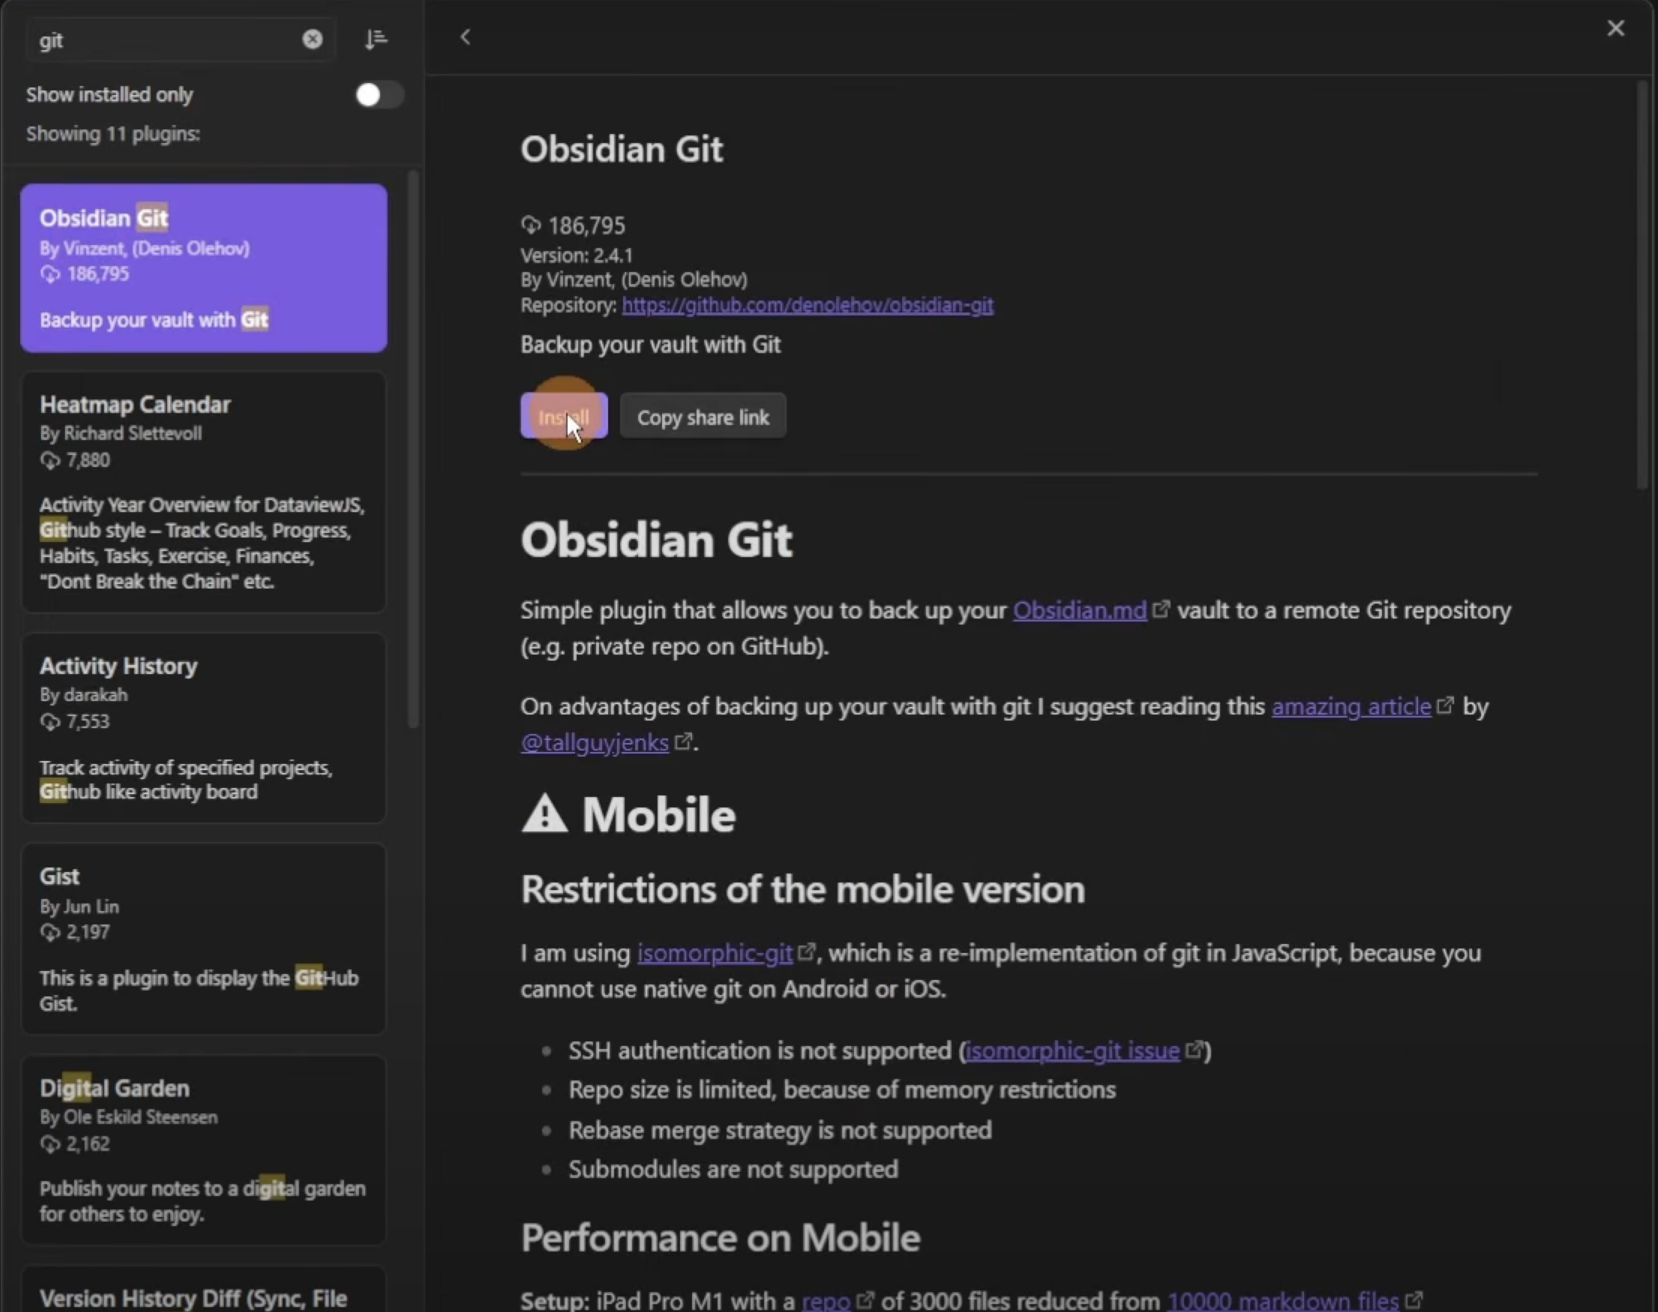Go back with the left chevron
The width and height of the screenshot is (1658, 1312).
(465, 37)
